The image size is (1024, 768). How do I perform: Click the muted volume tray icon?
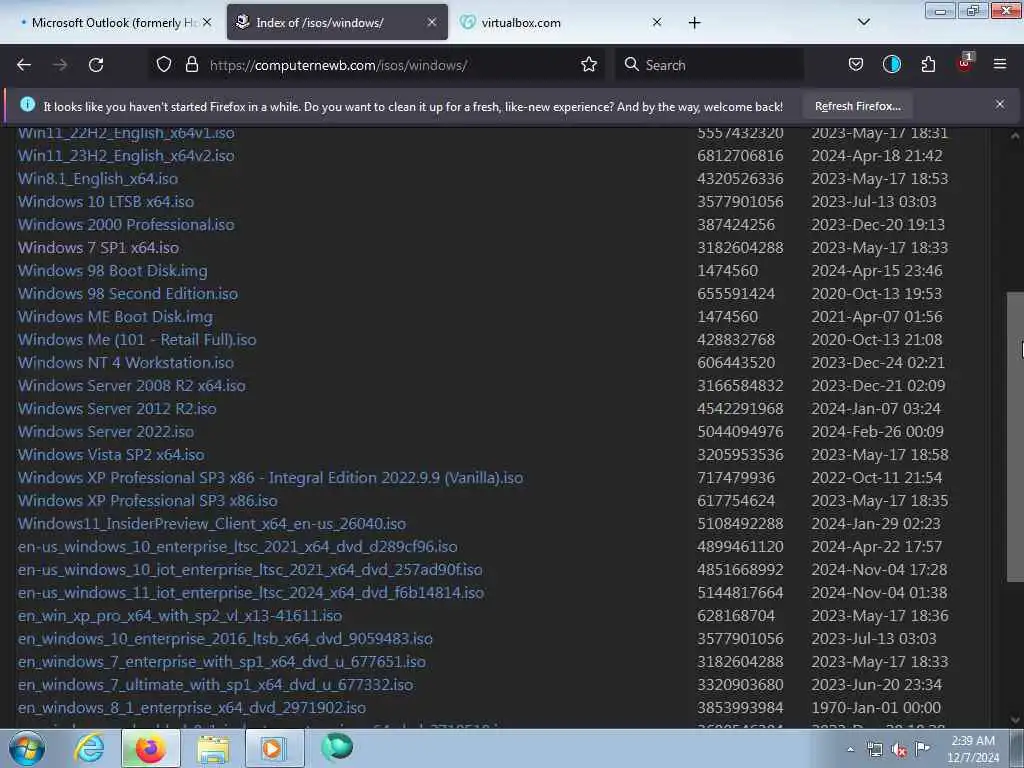(x=899, y=750)
